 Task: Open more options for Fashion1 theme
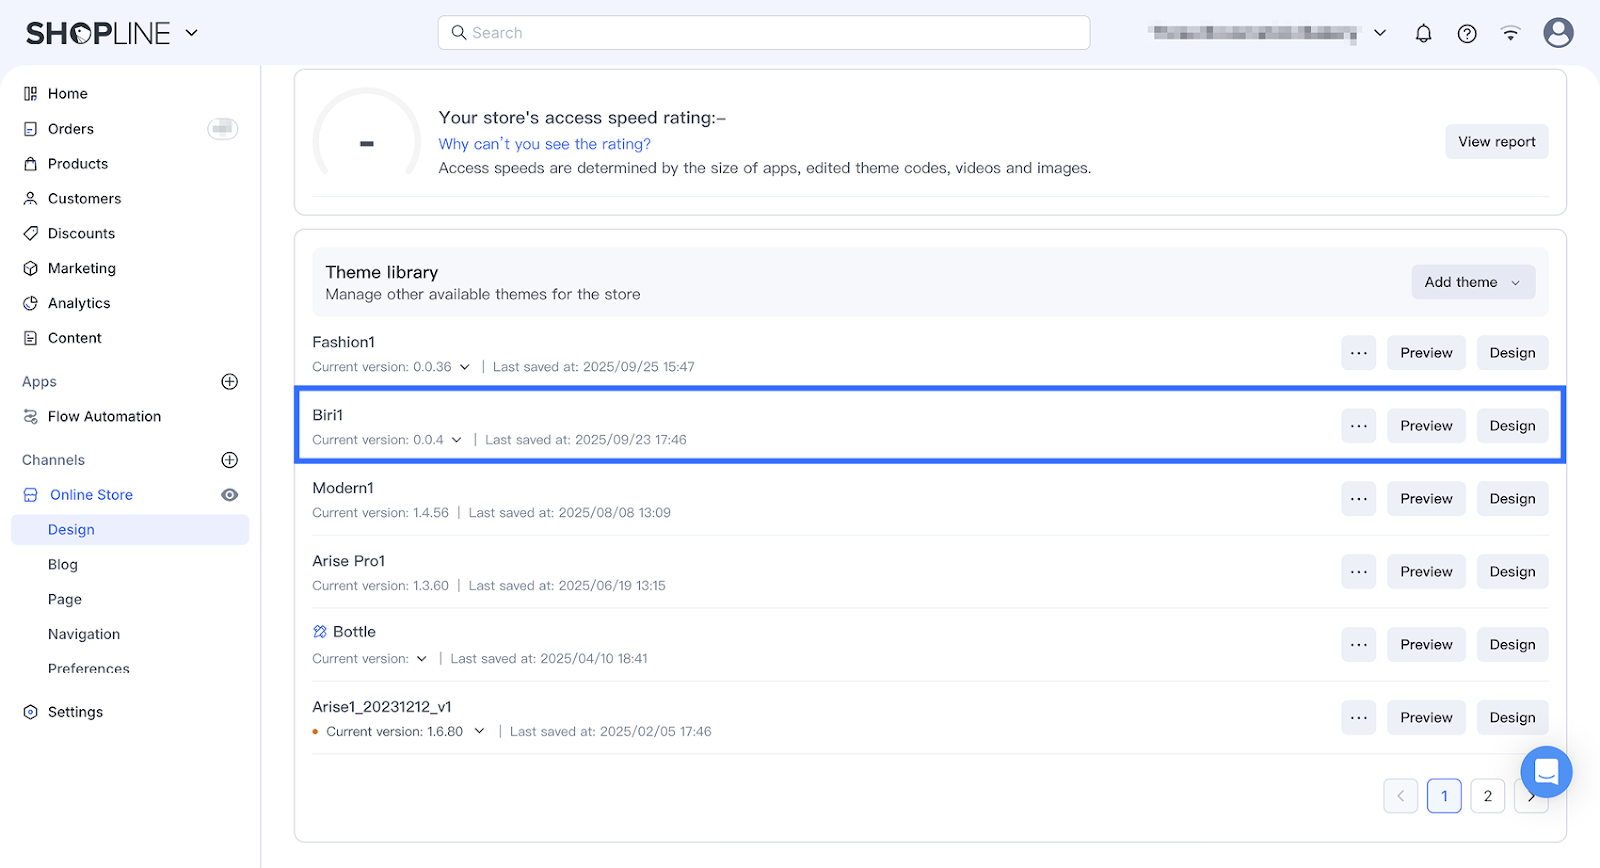point(1358,353)
